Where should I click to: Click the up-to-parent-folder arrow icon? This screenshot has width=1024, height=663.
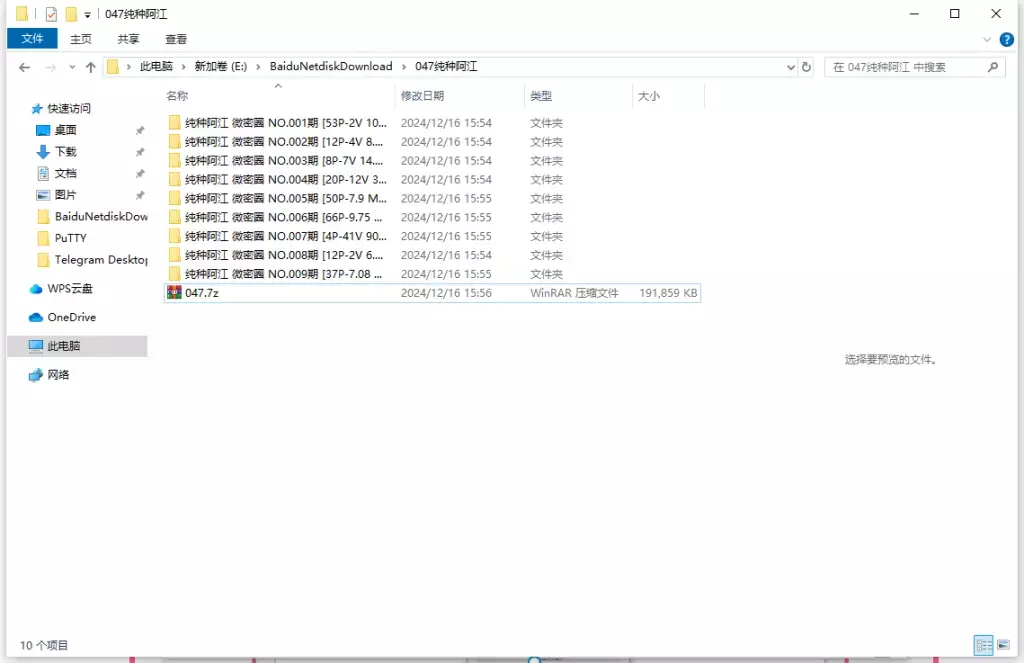click(91, 66)
